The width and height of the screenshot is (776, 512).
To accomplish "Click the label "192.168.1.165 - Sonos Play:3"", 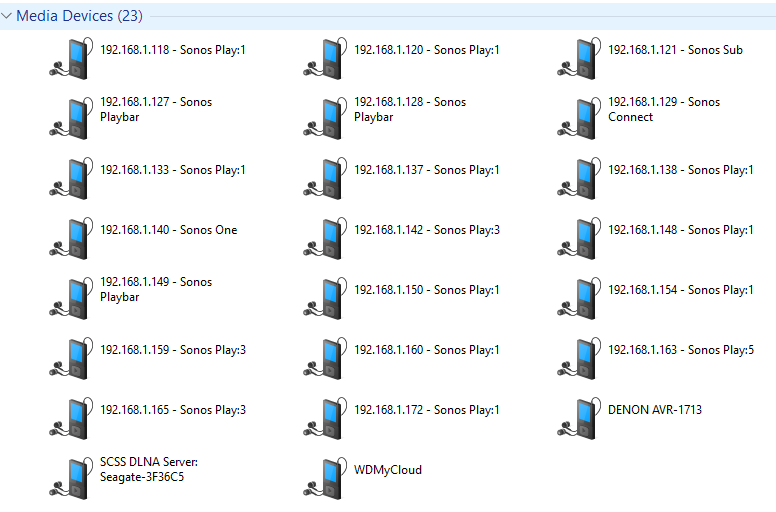I will click(173, 410).
